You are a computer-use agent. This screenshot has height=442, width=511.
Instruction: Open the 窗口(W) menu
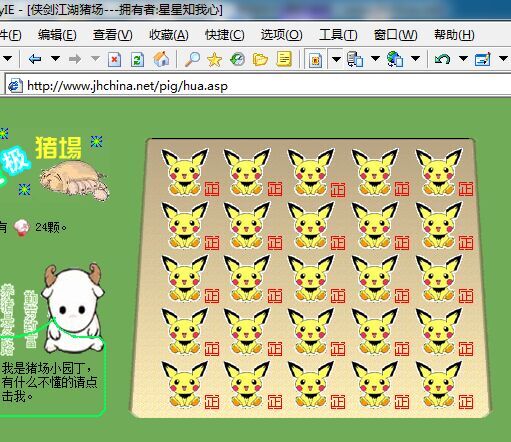point(395,35)
